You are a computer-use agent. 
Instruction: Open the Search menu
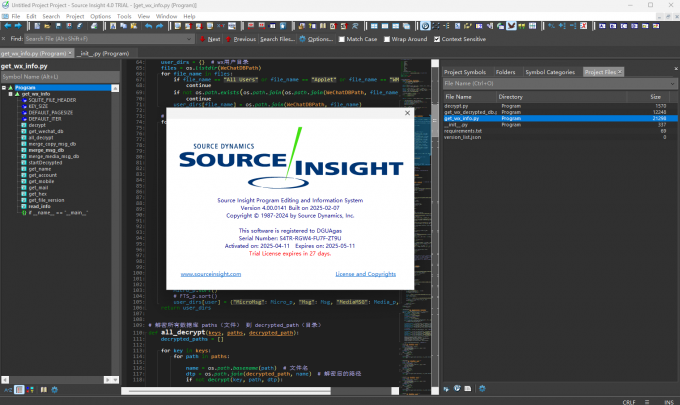coord(51,16)
